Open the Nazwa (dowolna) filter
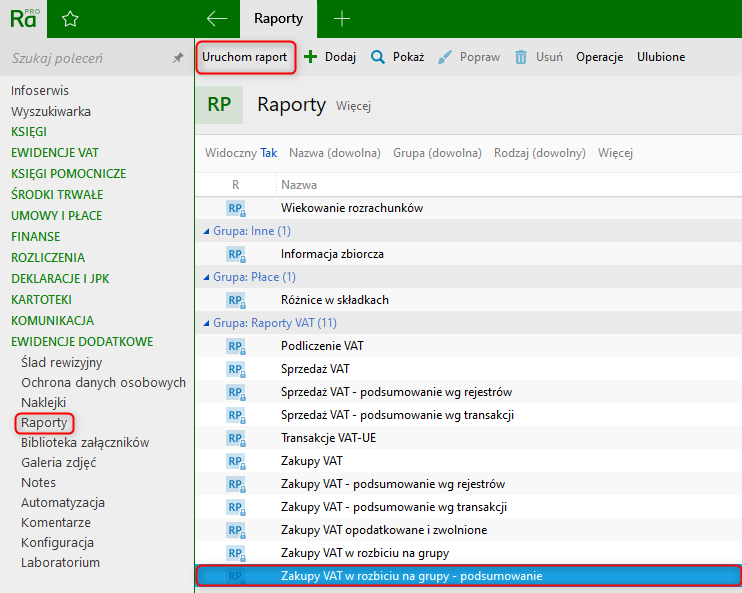 pyautogui.click(x=334, y=153)
